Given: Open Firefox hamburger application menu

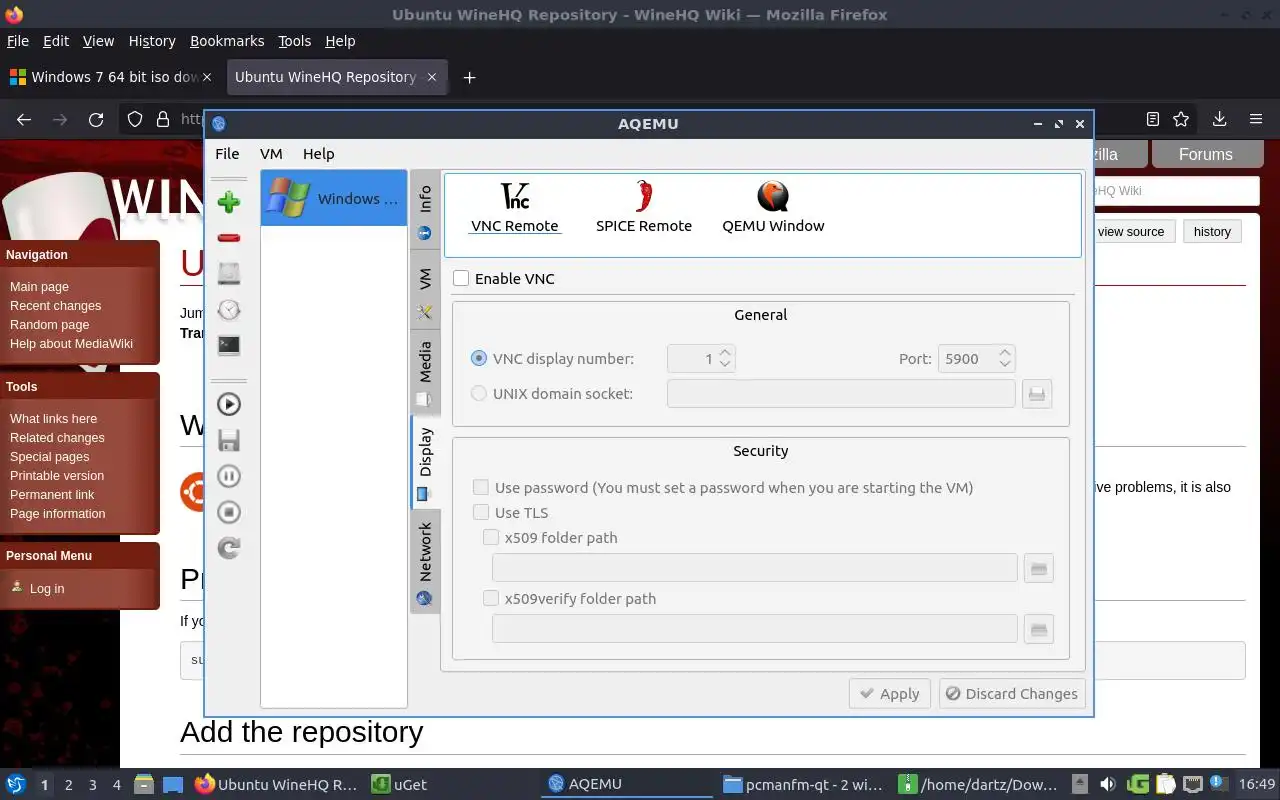Looking at the screenshot, I should (x=1256, y=119).
